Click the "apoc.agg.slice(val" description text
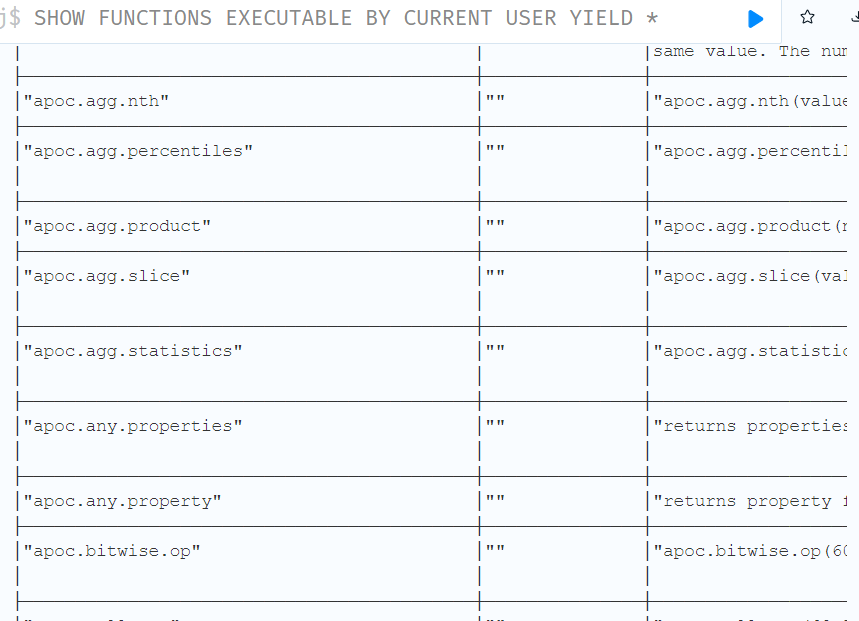The width and height of the screenshot is (859, 621). click(750, 276)
